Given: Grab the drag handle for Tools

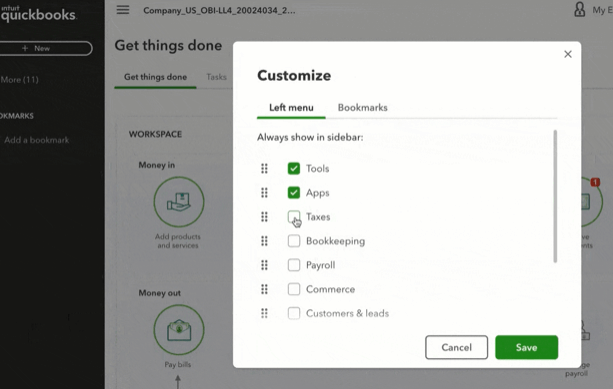Looking at the screenshot, I should (x=264, y=169).
